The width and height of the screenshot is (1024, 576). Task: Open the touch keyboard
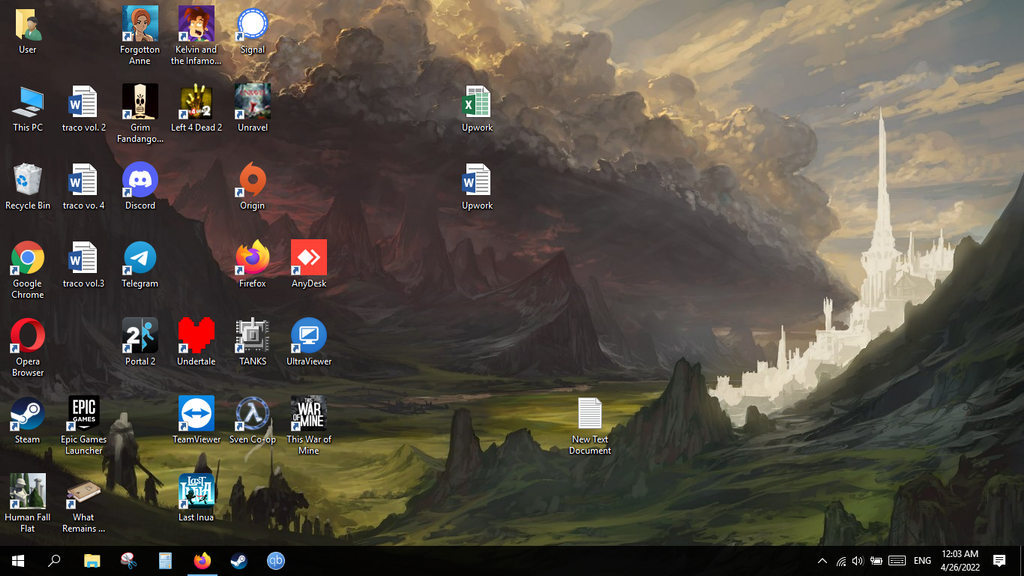[x=897, y=561]
